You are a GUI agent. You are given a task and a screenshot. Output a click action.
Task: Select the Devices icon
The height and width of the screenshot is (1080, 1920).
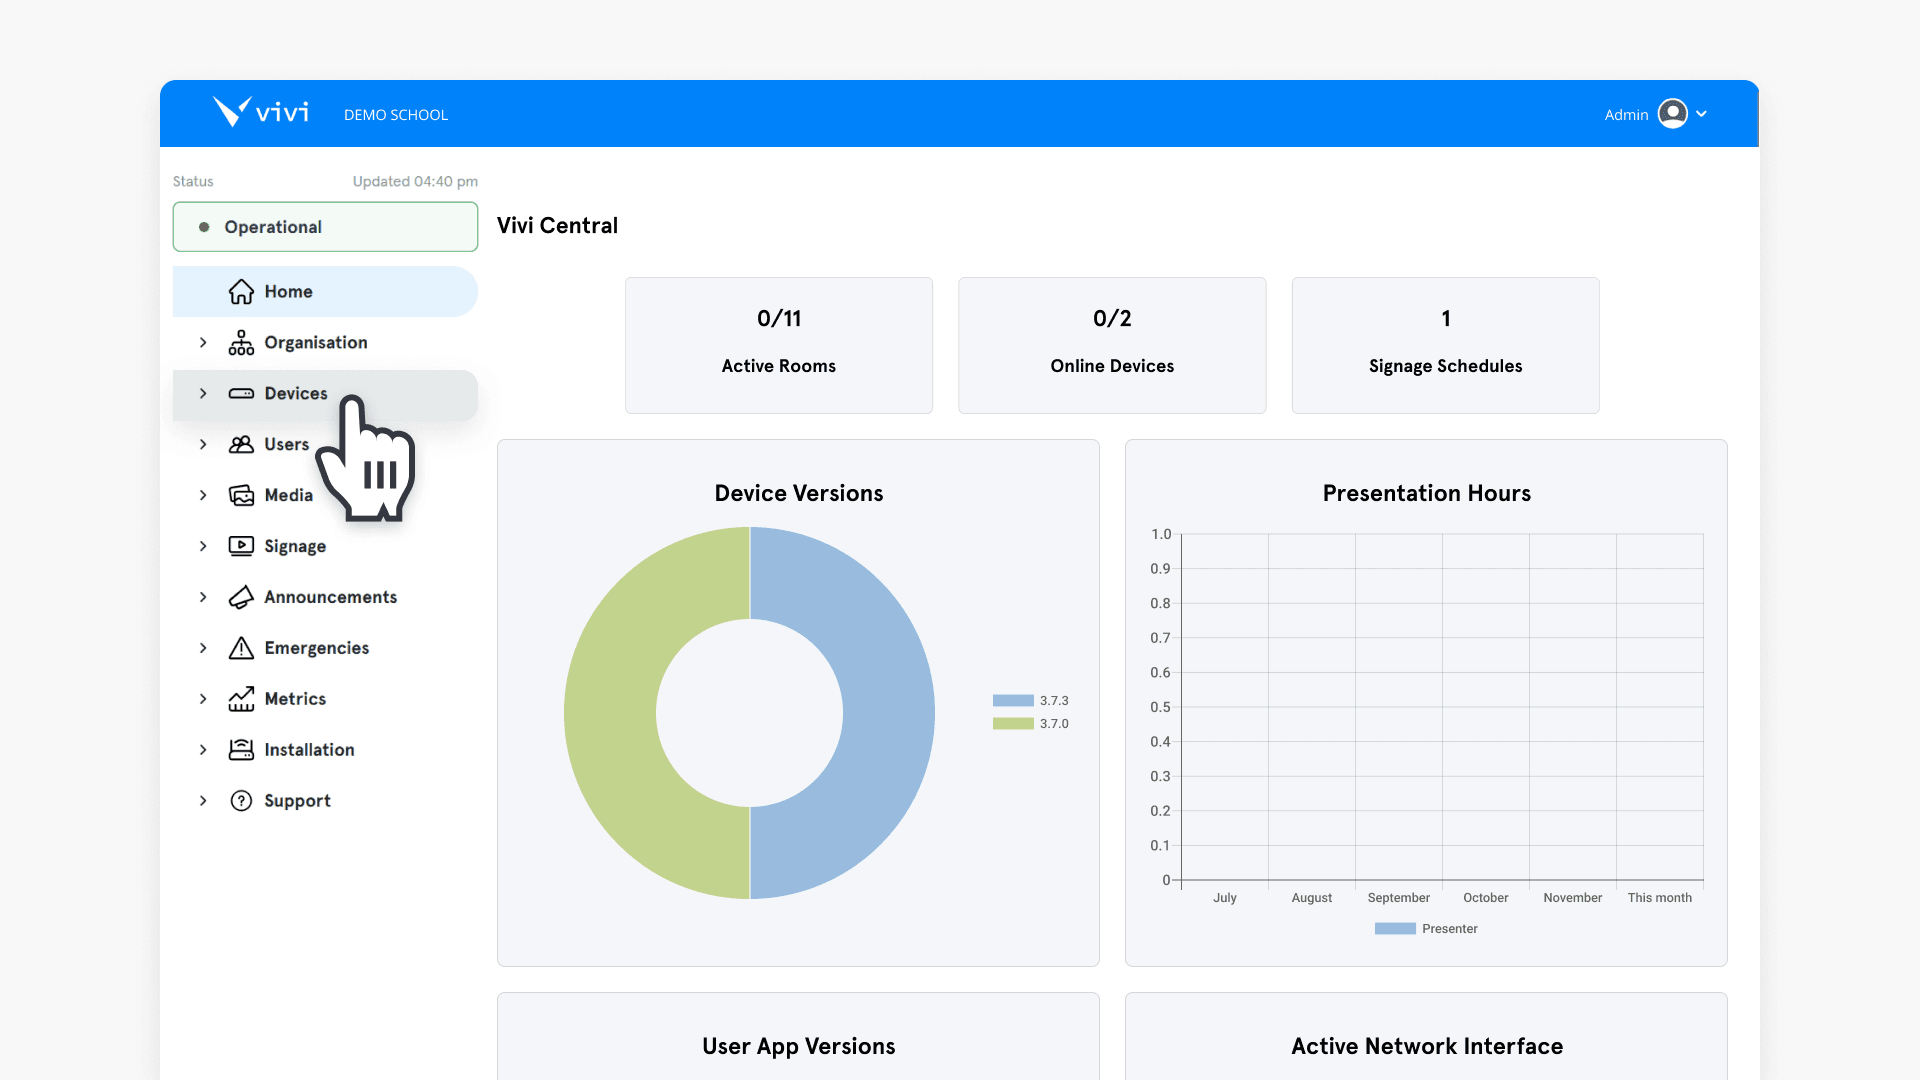tap(241, 393)
